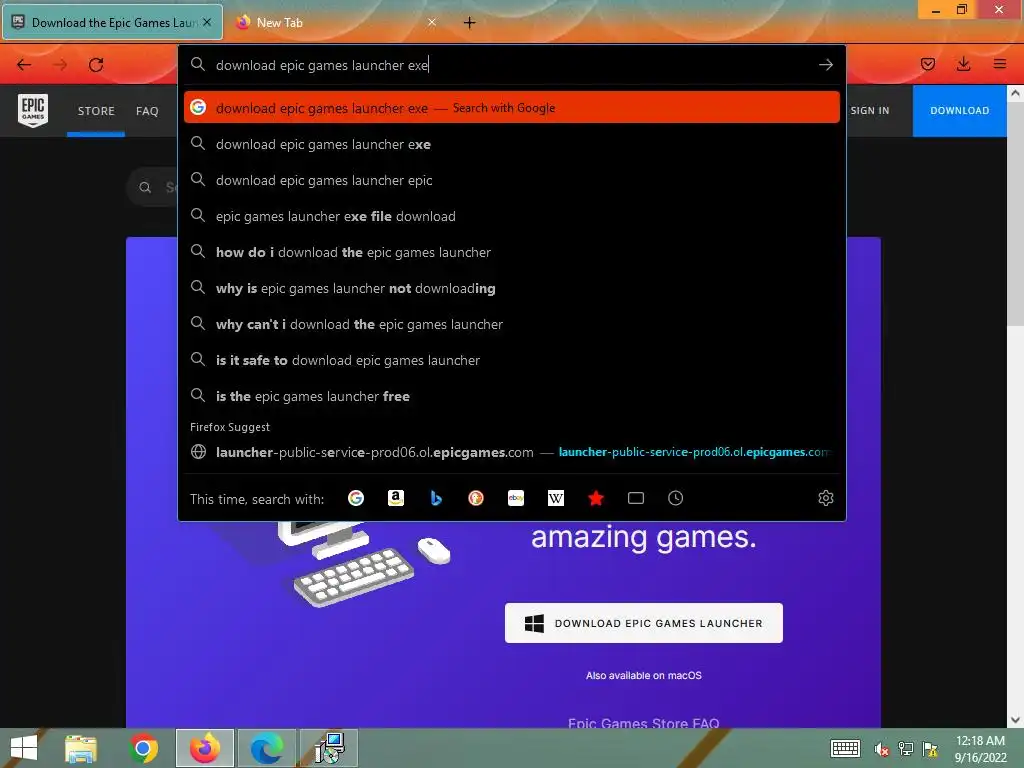Search this time with DuckDuckGo icon

click(x=476, y=498)
